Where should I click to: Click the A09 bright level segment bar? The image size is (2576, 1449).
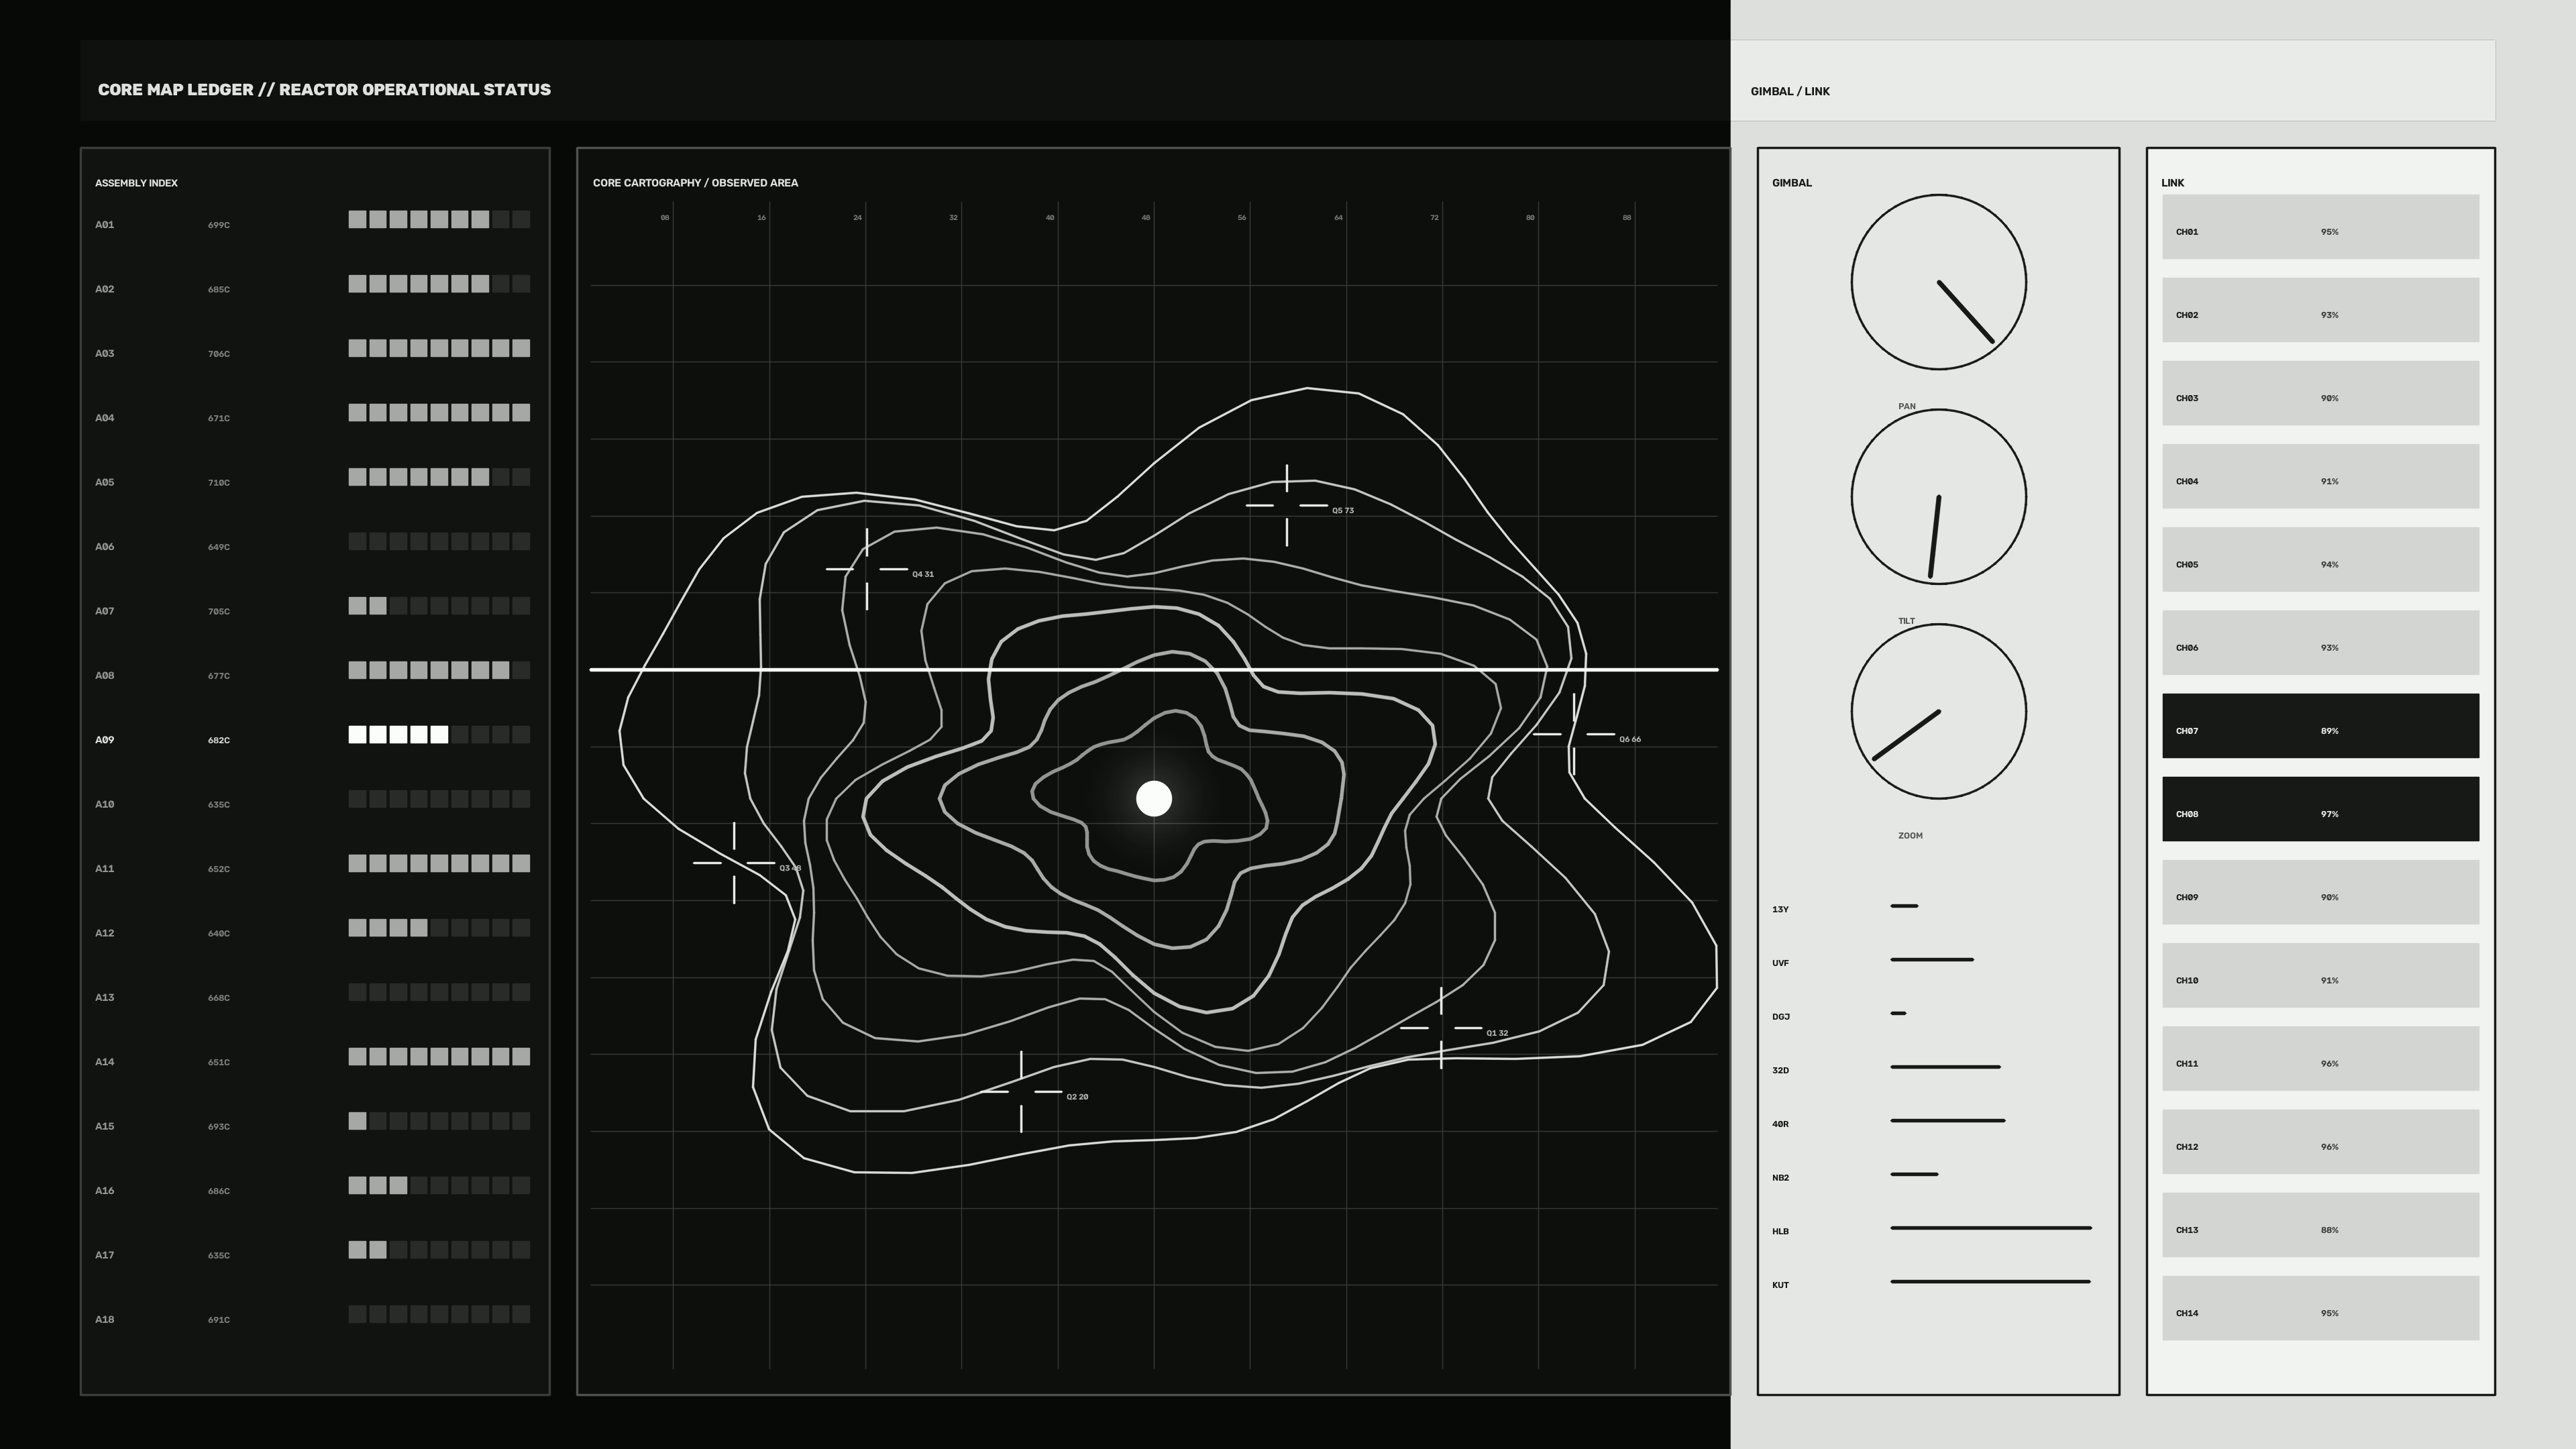point(439,735)
